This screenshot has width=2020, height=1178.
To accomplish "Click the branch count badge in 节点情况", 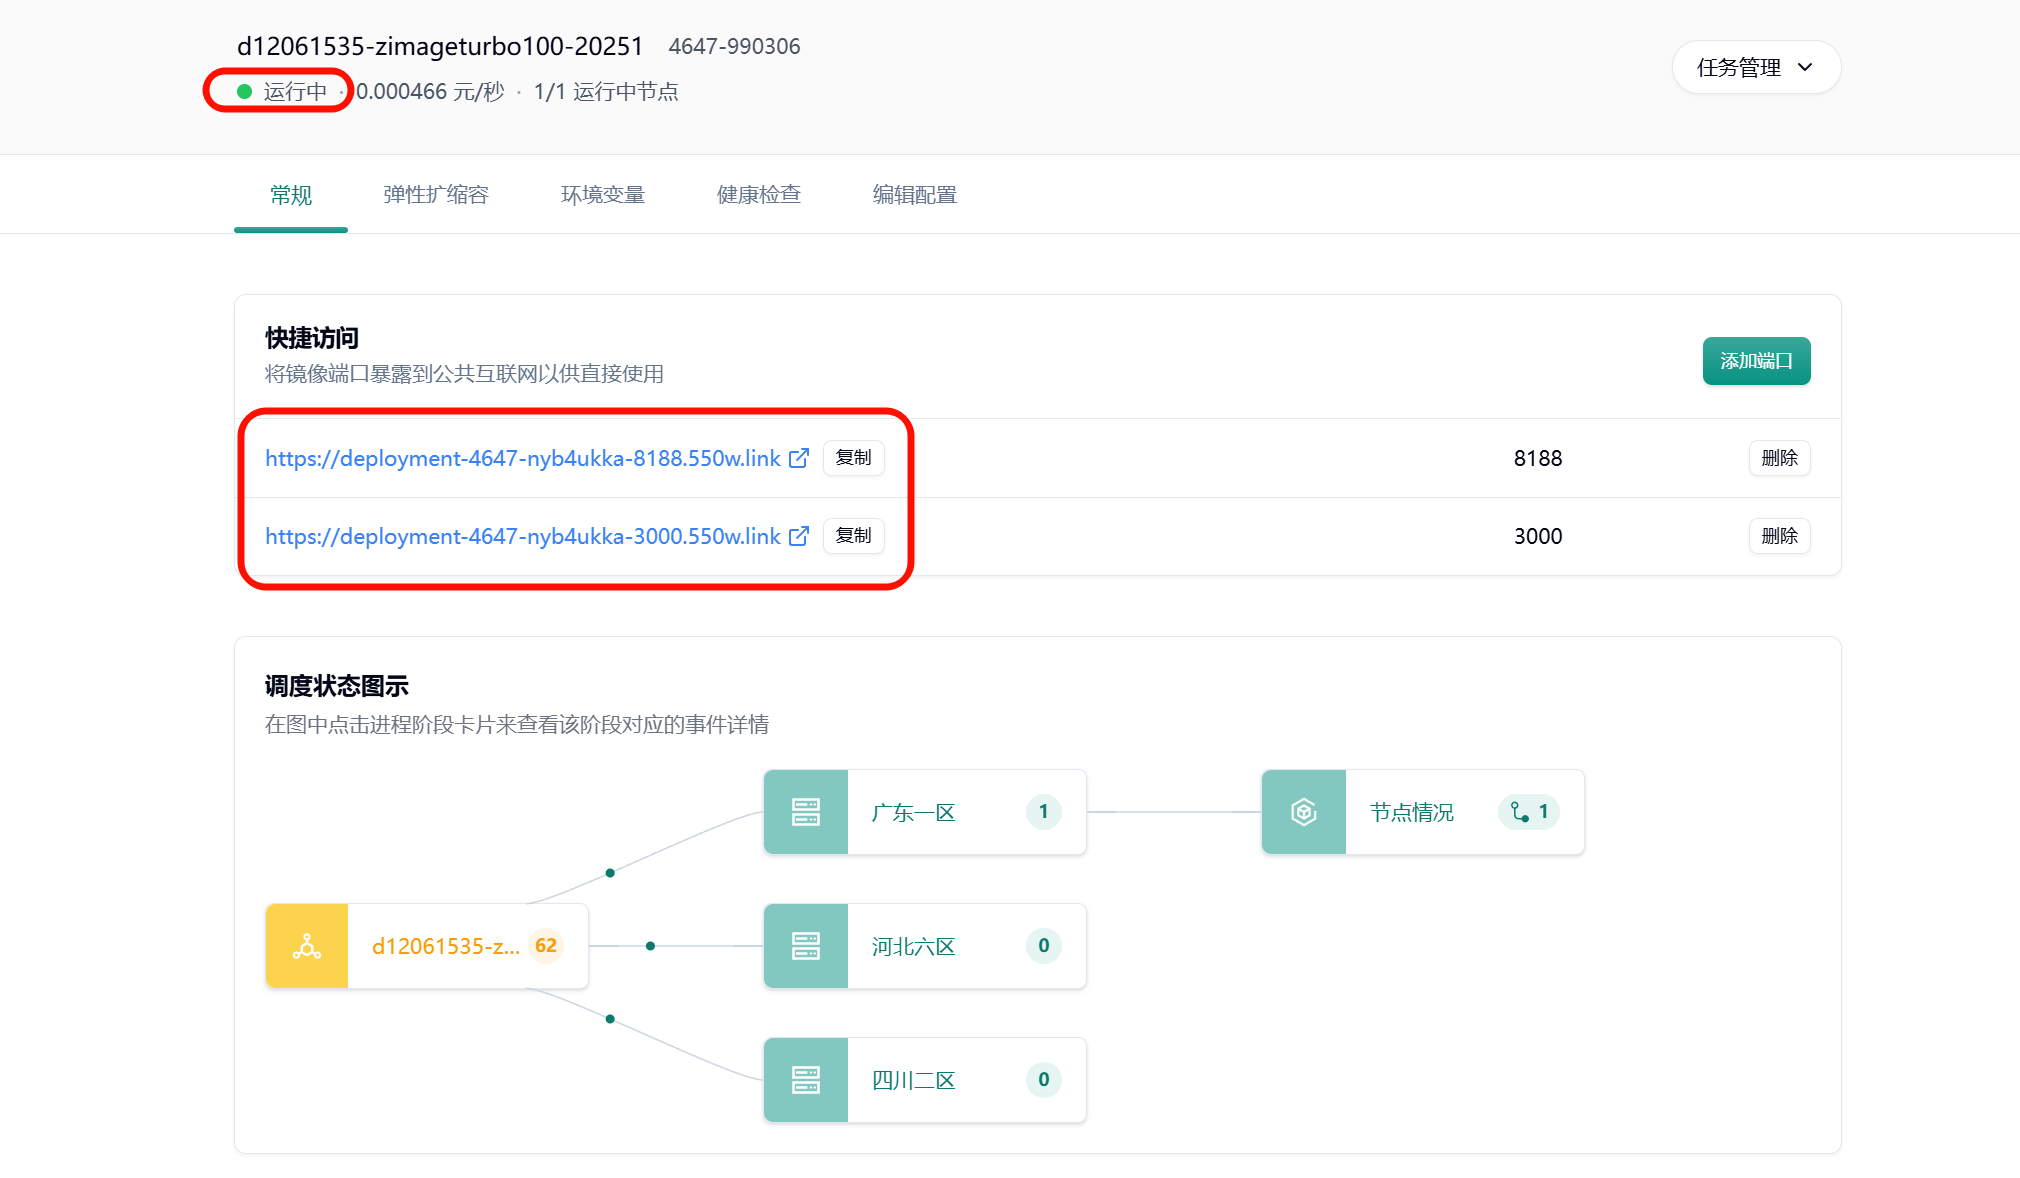I will tap(1529, 812).
